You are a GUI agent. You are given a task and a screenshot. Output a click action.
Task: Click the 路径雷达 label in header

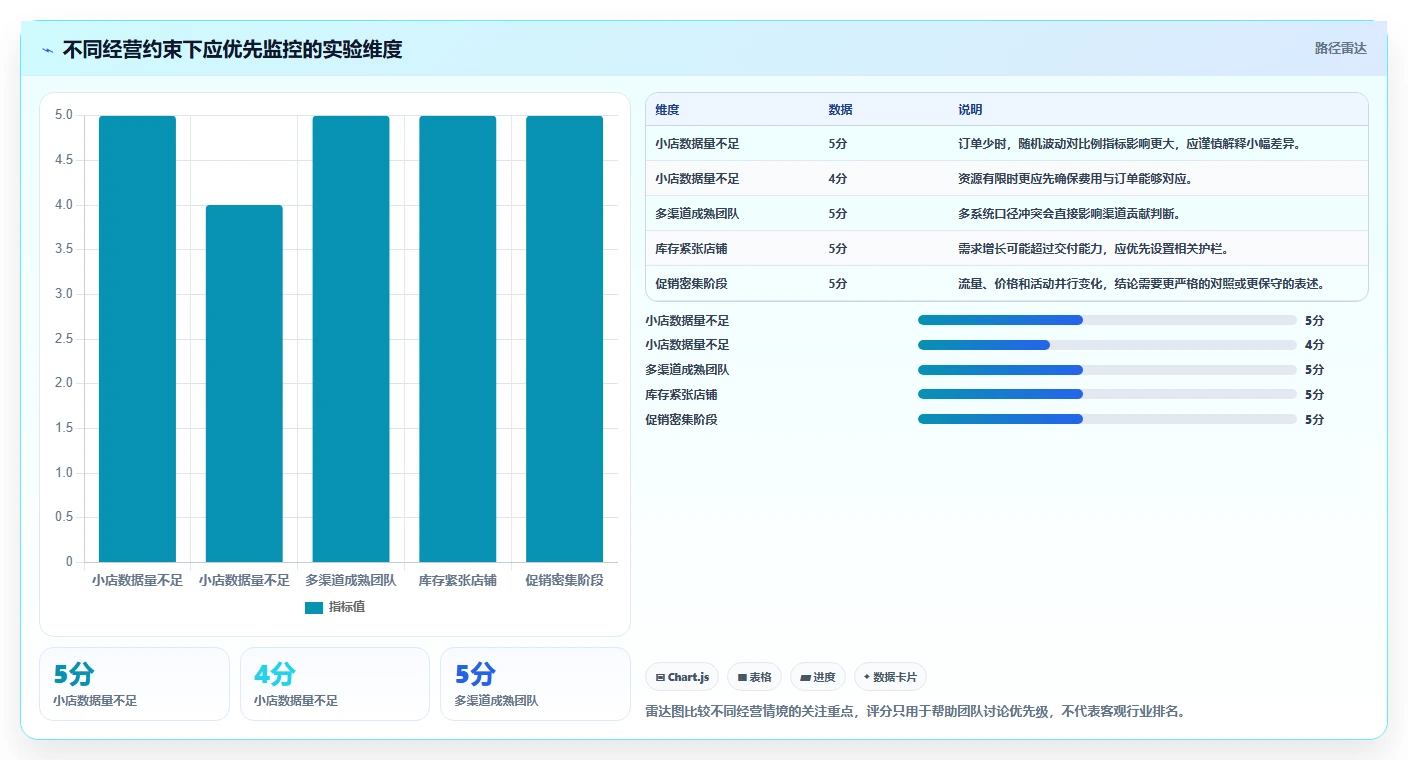point(1340,48)
